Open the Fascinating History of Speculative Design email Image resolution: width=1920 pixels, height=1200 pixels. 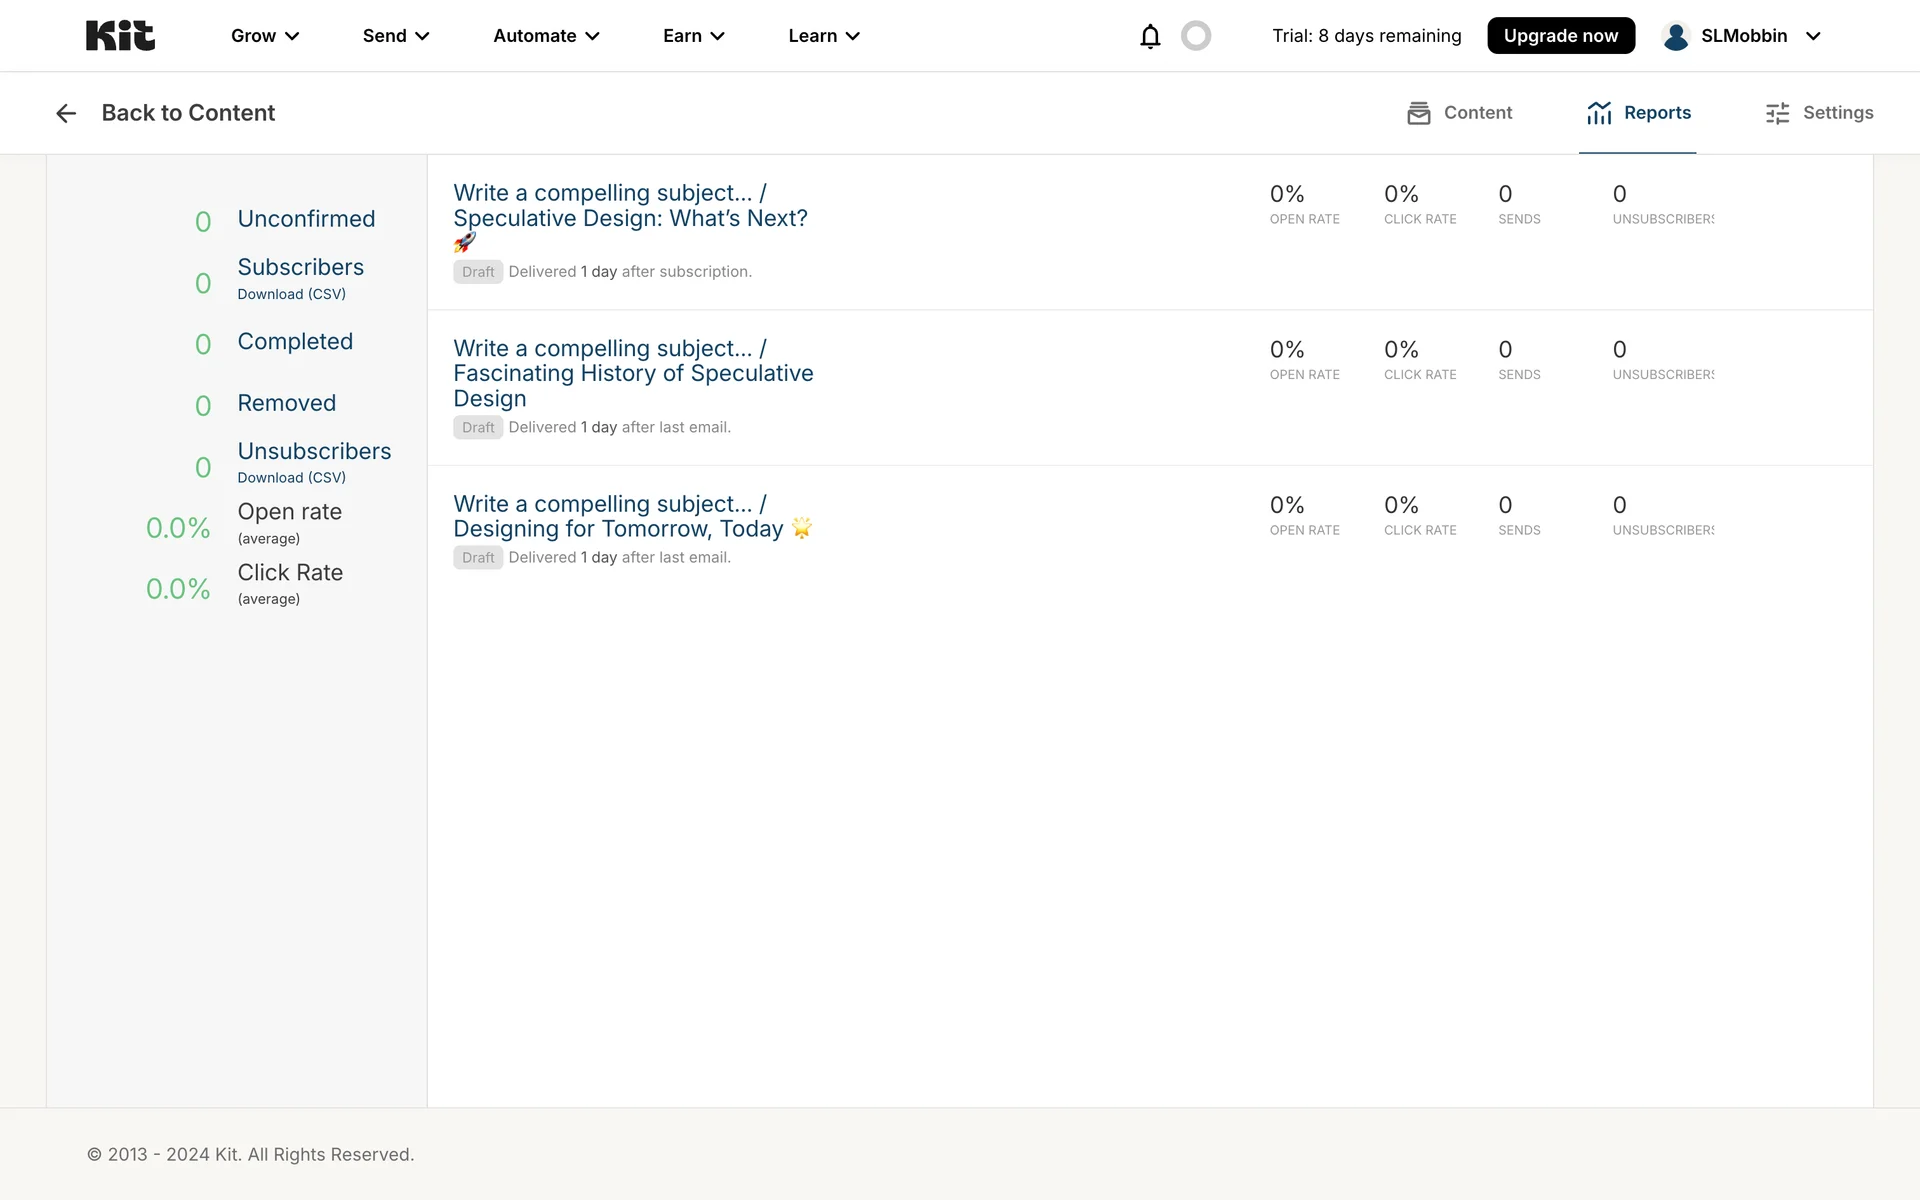pos(633,373)
